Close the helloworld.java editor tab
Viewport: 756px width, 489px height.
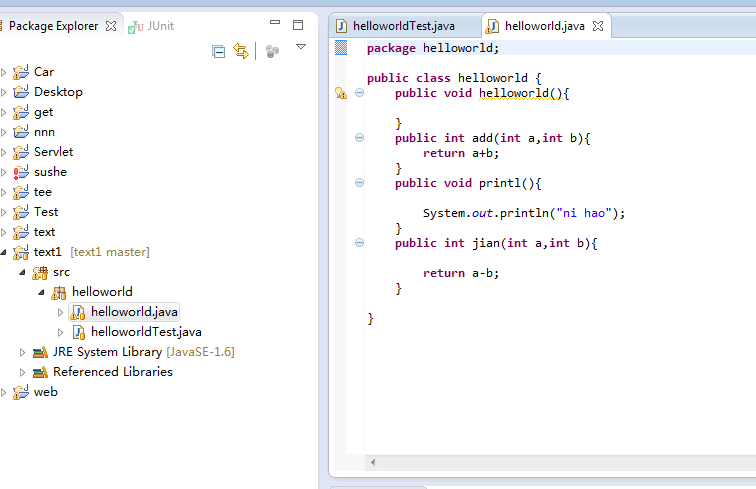(x=598, y=26)
